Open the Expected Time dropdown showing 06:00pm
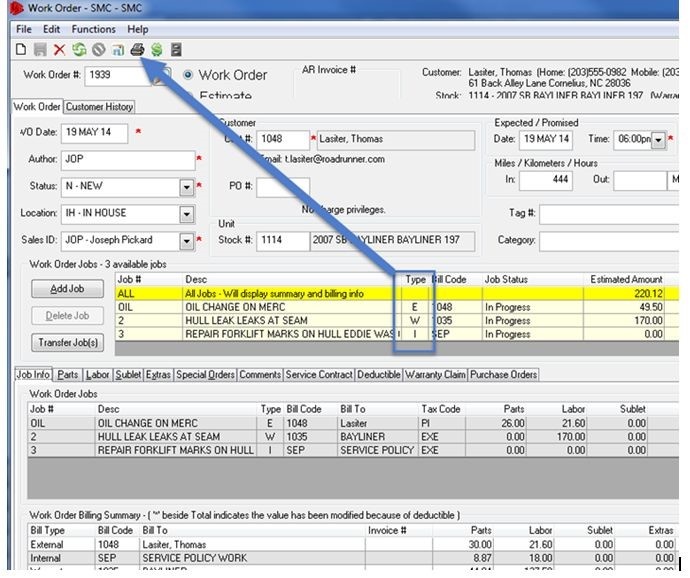The width and height of the screenshot is (690, 578). tap(658, 140)
